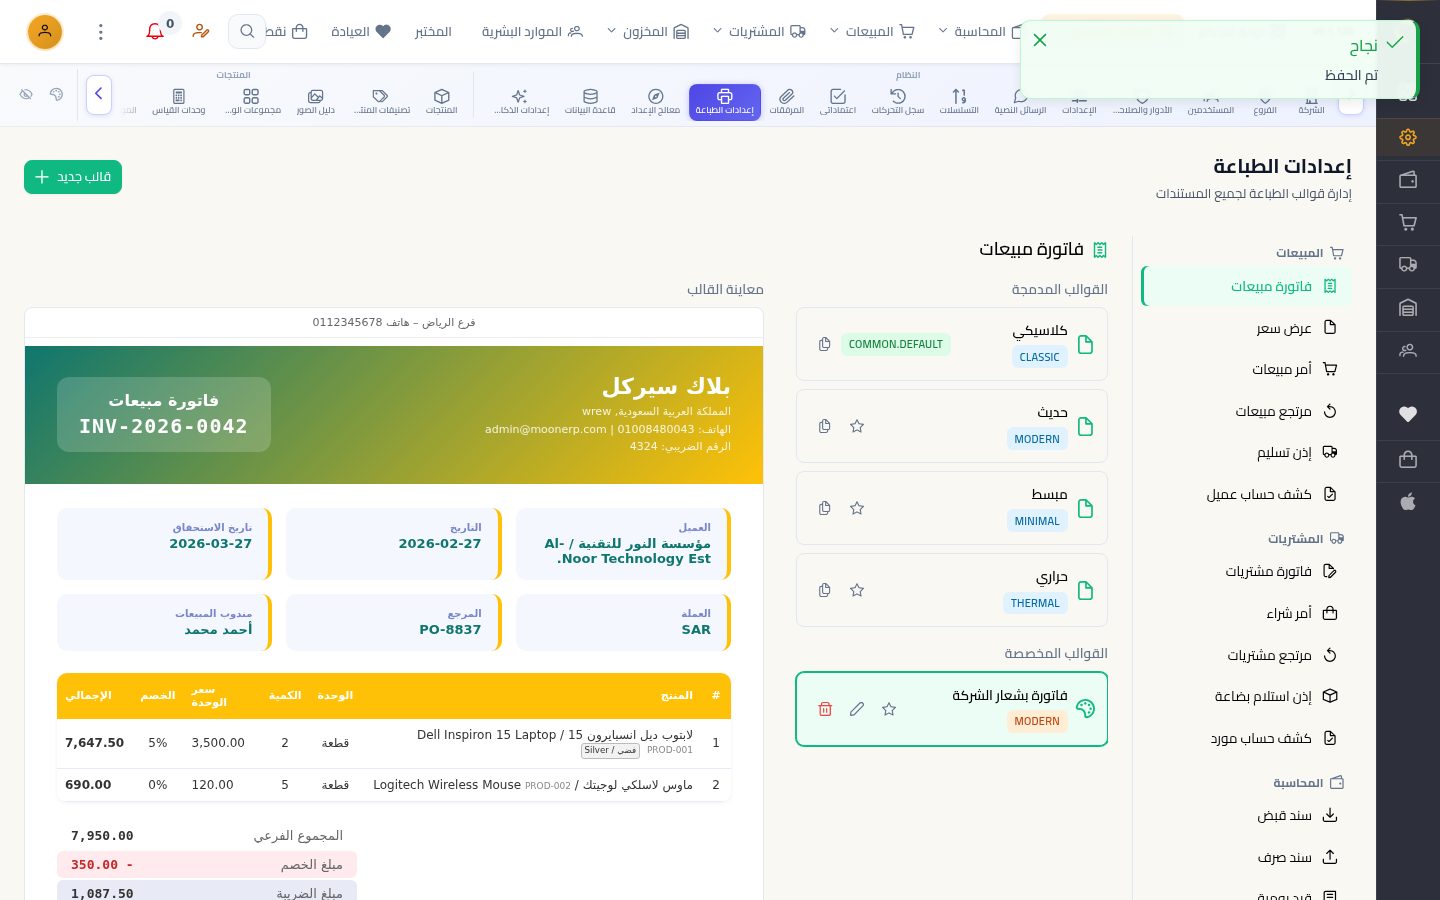Select Delivery Note (إذن تسليم) in sidebar
This screenshot has height=900, width=1440.
1246,452
